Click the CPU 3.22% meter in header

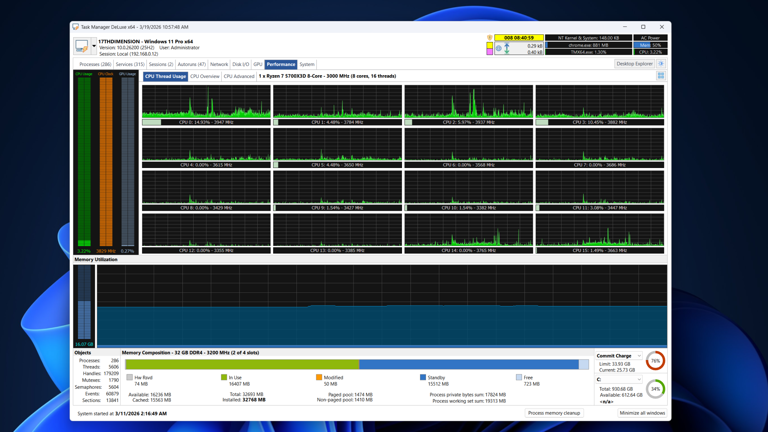click(x=650, y=52)
